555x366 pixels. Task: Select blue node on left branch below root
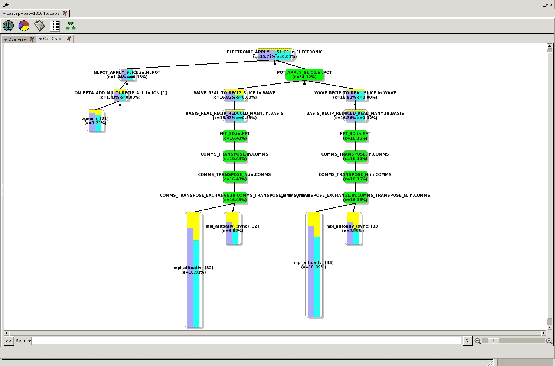[127, 75]
